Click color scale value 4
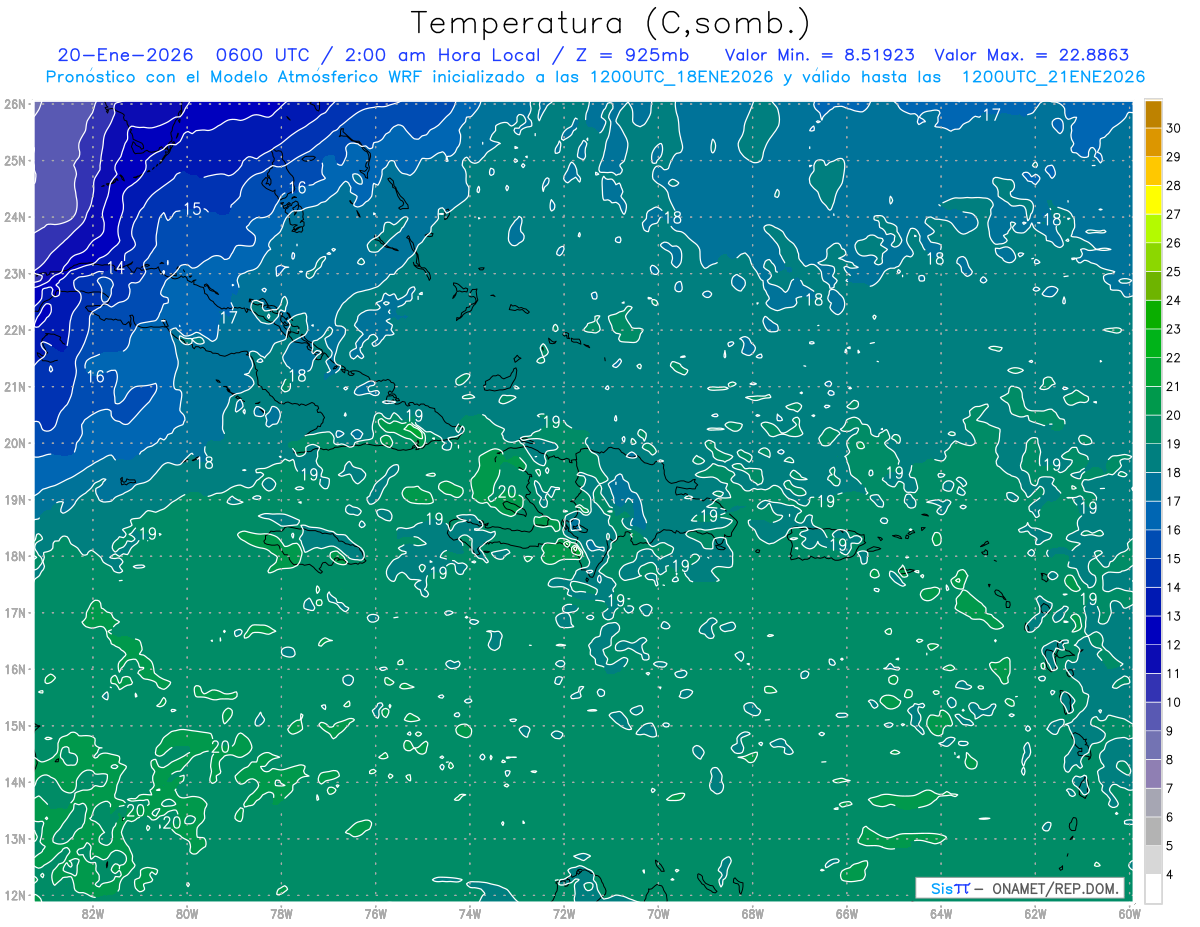Screen dimensions: 1200x927 1171,874
